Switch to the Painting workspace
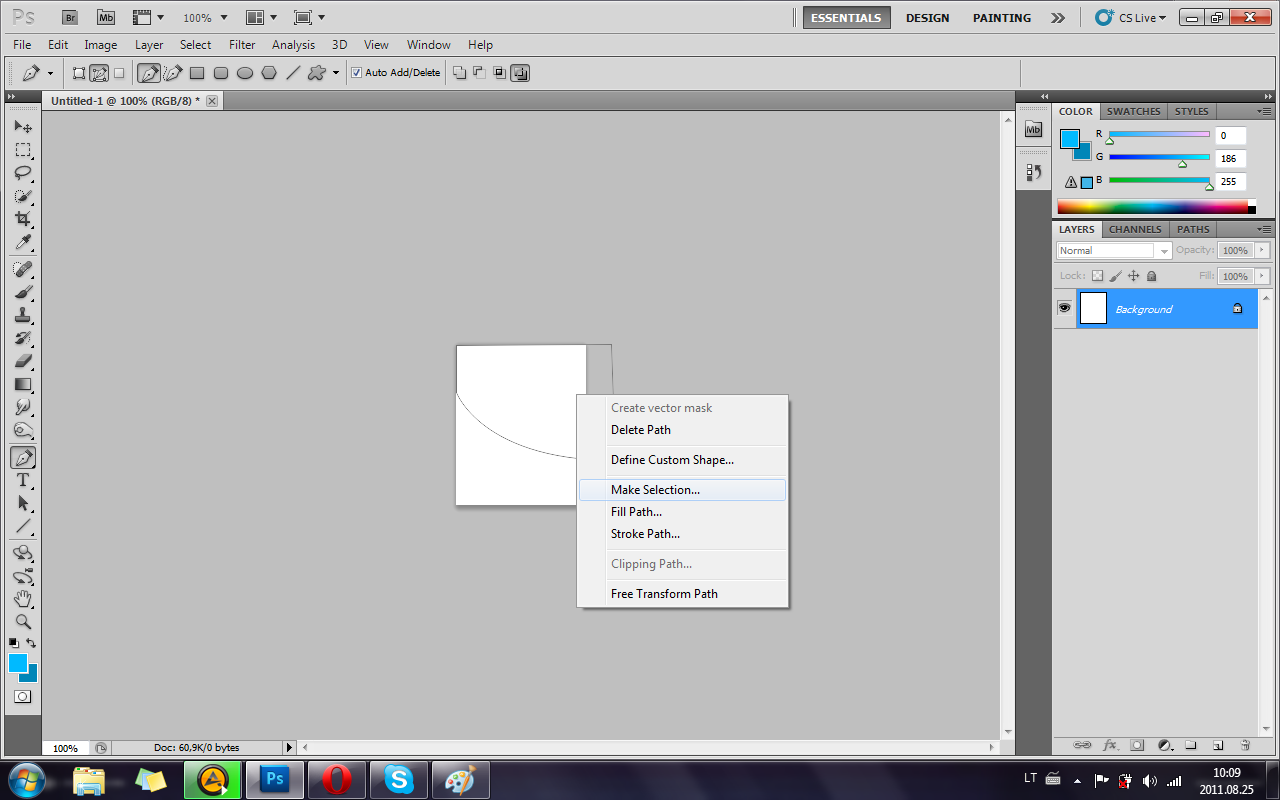This screenshot has height=800, width=1280. 1002,18
